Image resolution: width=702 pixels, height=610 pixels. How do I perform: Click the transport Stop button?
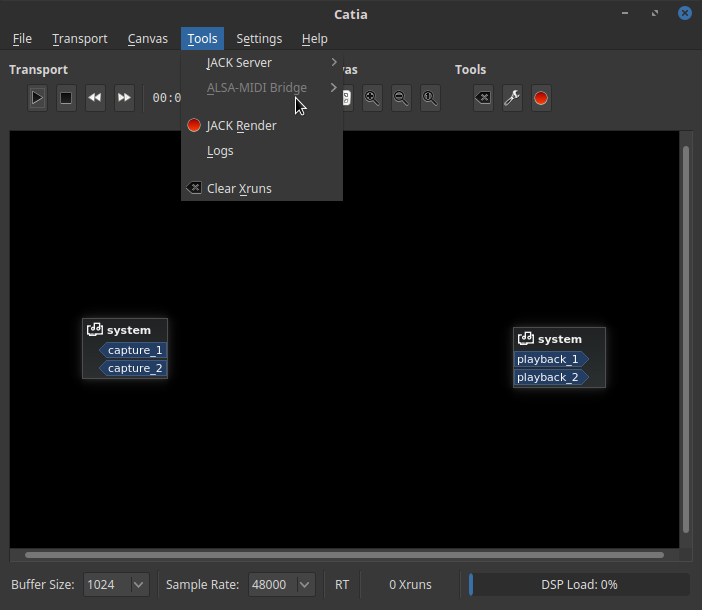coord(66,98)
